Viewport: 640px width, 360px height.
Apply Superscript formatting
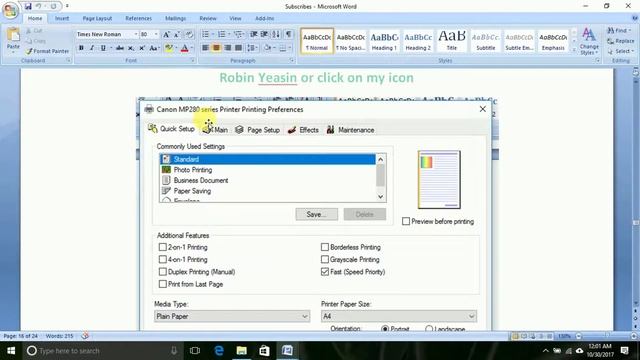(142, 48)
